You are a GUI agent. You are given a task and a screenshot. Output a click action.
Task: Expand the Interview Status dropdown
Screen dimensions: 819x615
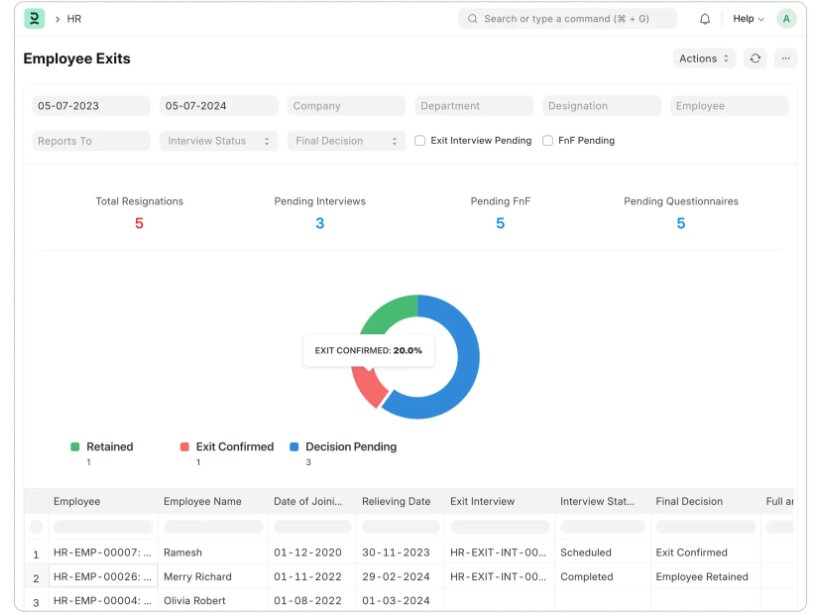219,141
